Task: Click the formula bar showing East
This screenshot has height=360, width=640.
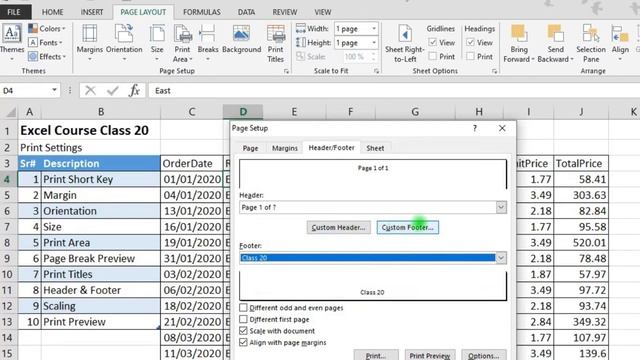Action: pyautogui.click(x=394, y=90)
